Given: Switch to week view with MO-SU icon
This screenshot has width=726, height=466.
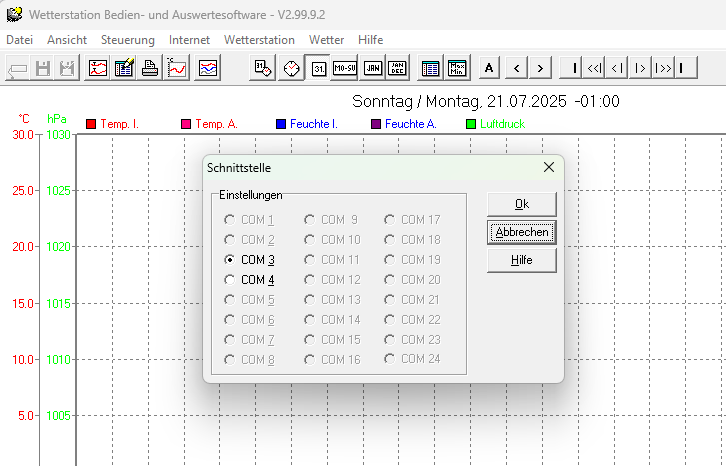Looking at the screenshot, I should click(x=345, y=69).
